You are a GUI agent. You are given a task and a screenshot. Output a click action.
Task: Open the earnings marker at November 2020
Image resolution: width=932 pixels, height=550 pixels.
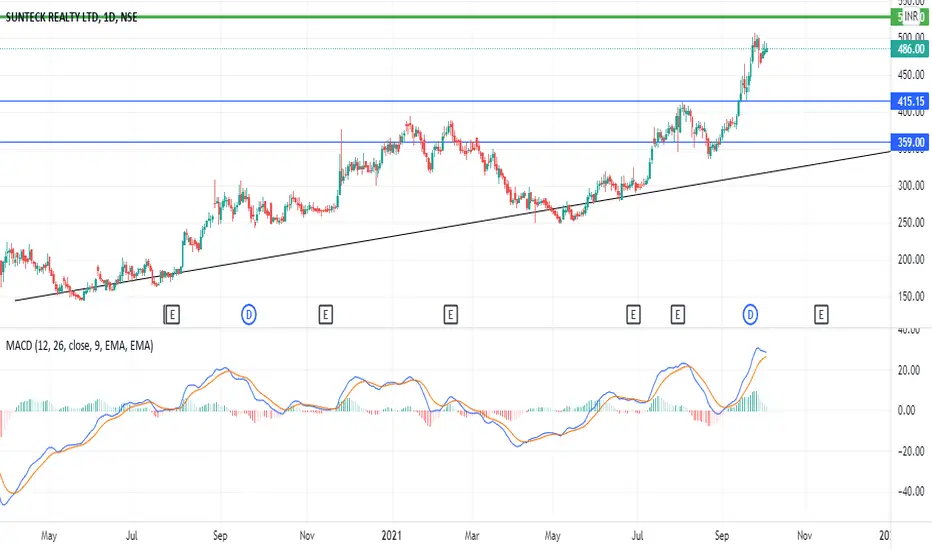point(325,315)
